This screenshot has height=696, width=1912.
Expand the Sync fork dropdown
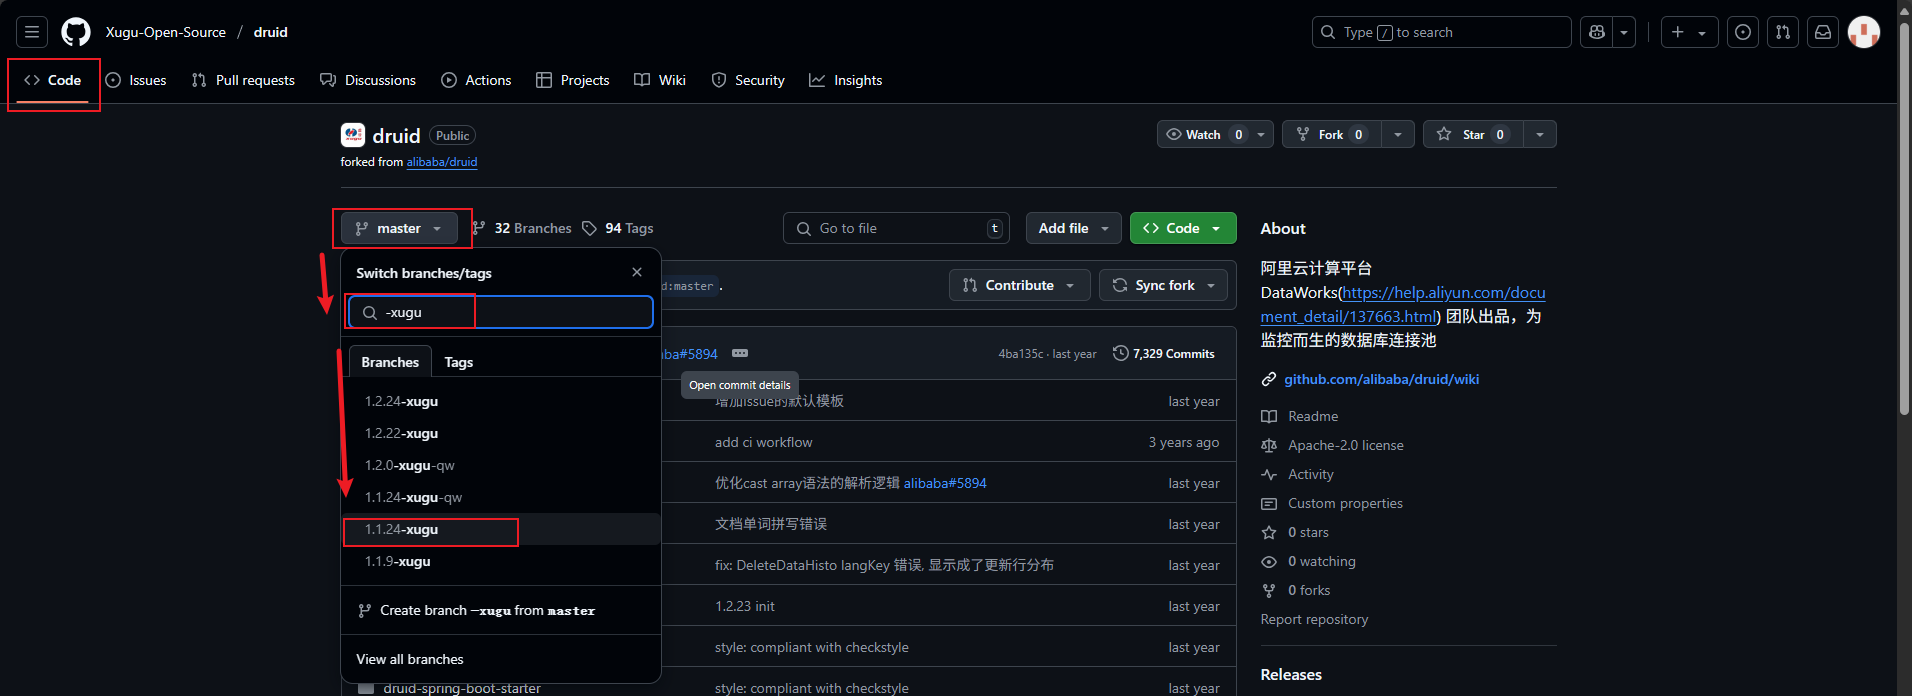point(1164,285)
